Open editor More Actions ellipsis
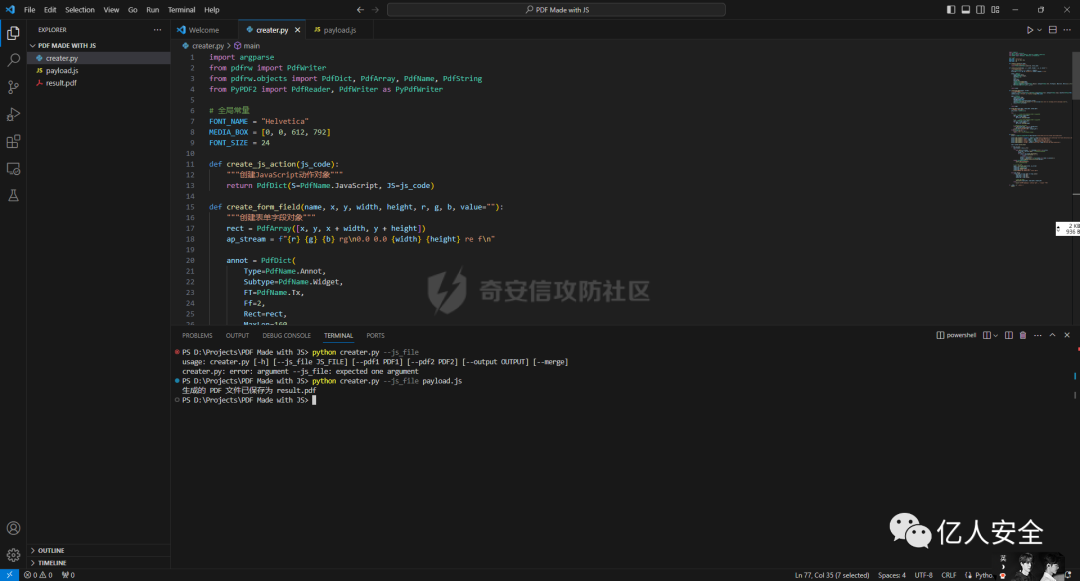The image size is (1080, 581). click(1067, 30)
